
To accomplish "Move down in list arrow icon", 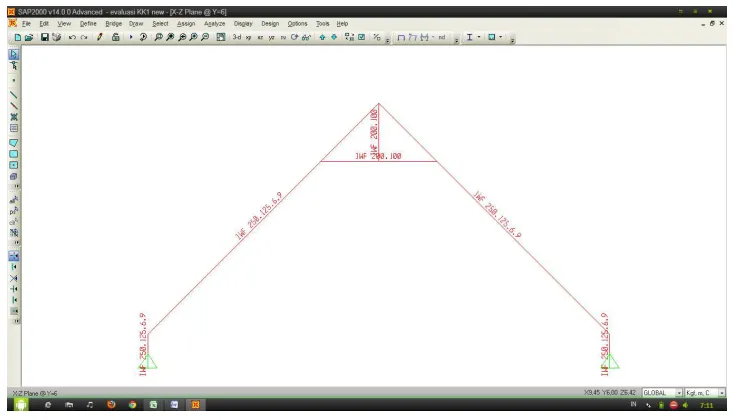I will tap(334, 37).
